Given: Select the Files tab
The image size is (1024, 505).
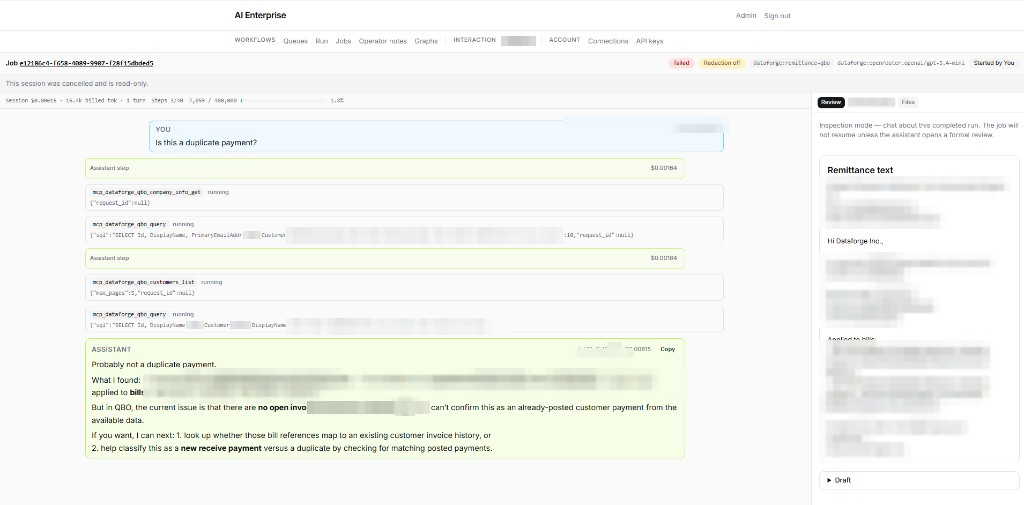Looking at the screenshot, I should 908,102.
